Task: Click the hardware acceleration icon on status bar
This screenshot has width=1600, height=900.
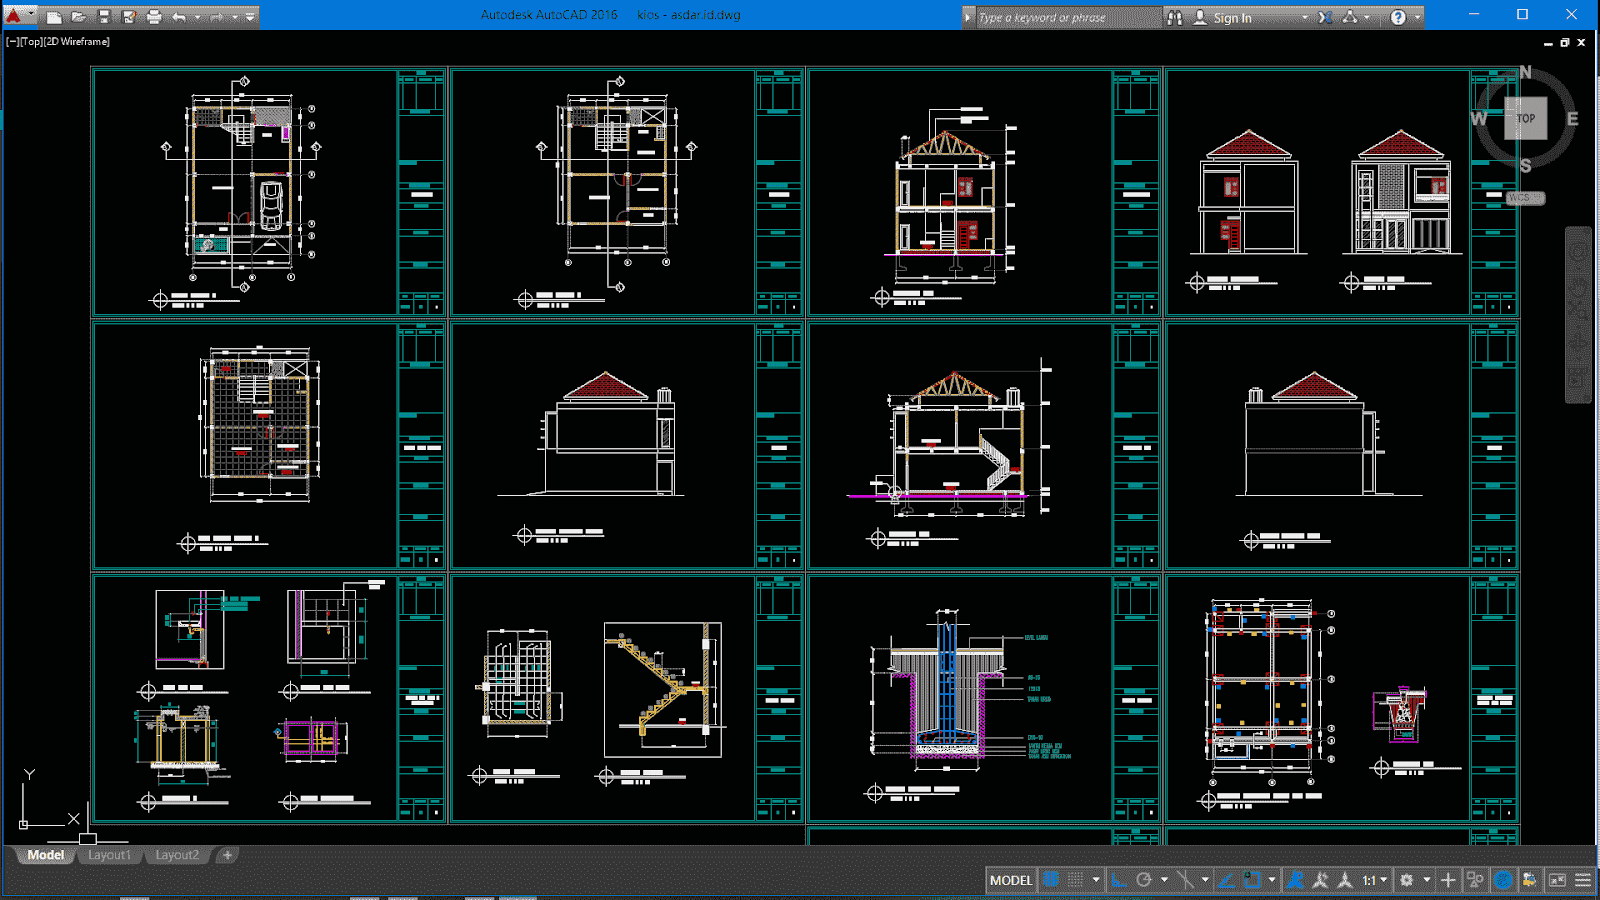Action: point(1503,880)
